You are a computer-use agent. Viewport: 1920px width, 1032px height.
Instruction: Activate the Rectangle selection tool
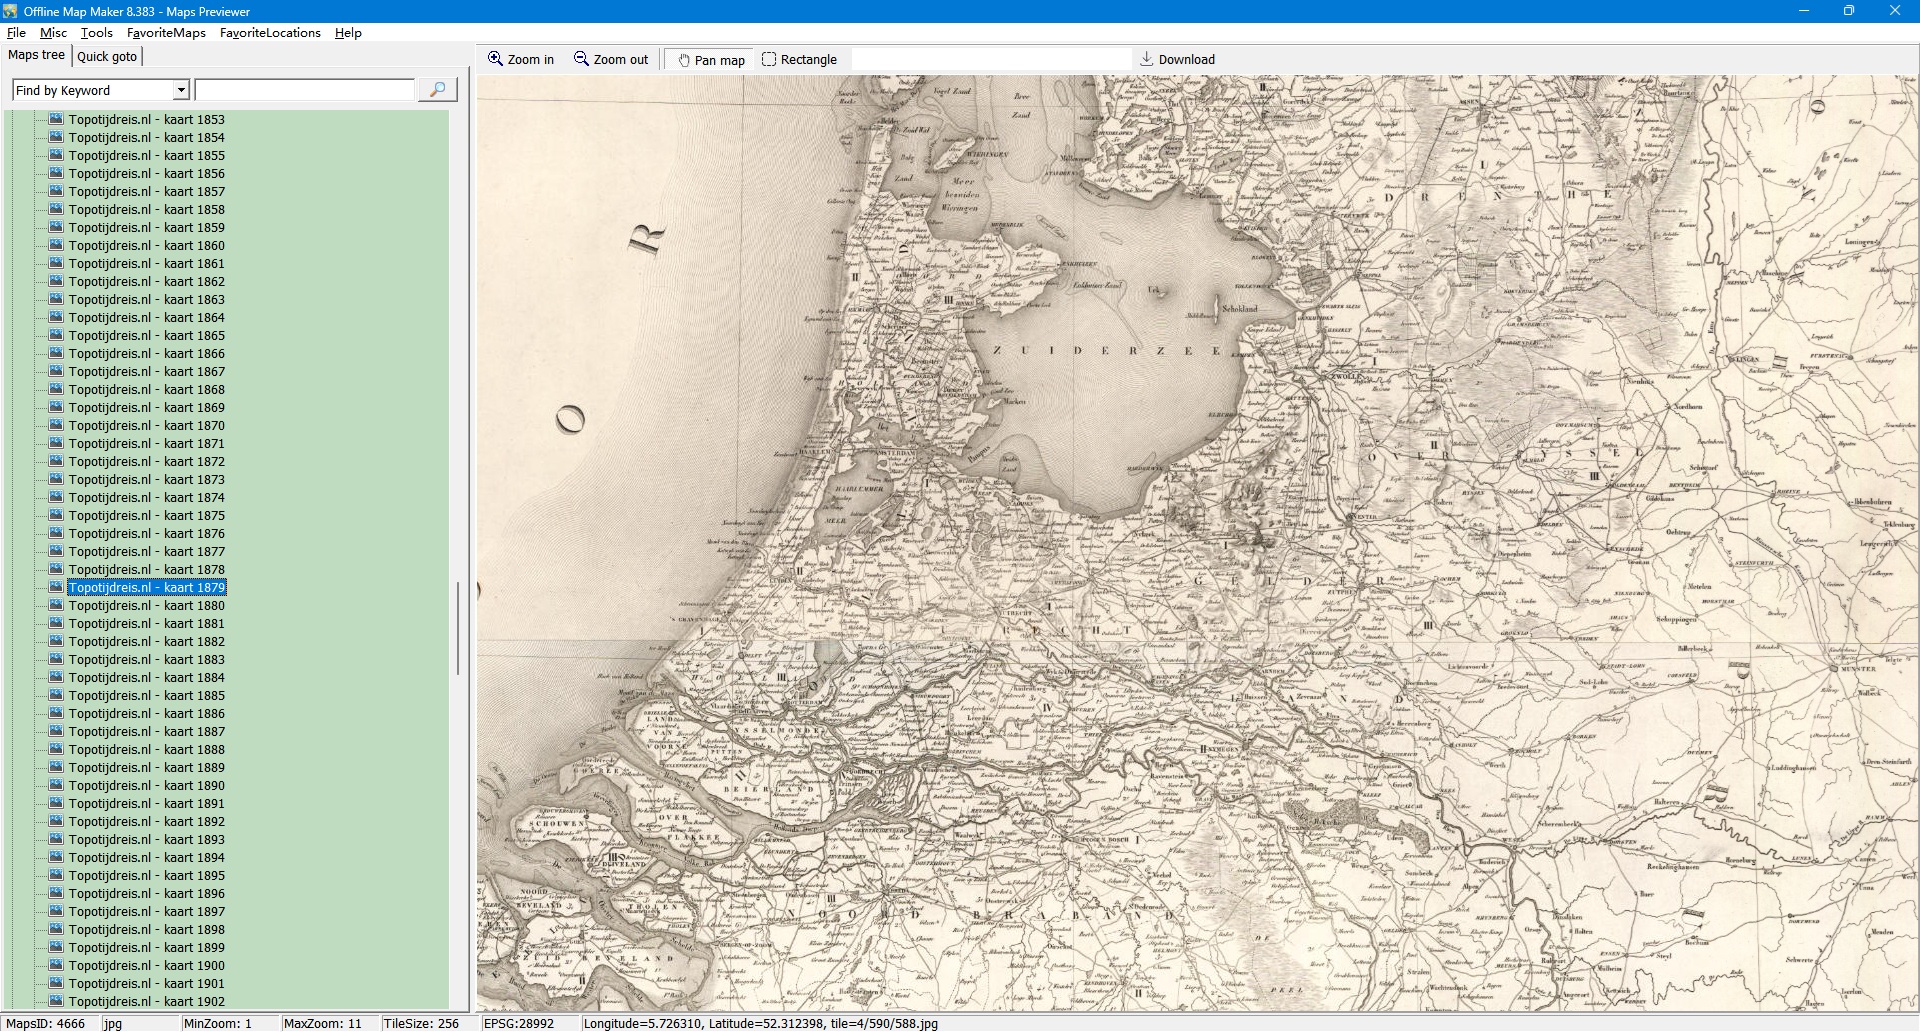click(769, 59)
